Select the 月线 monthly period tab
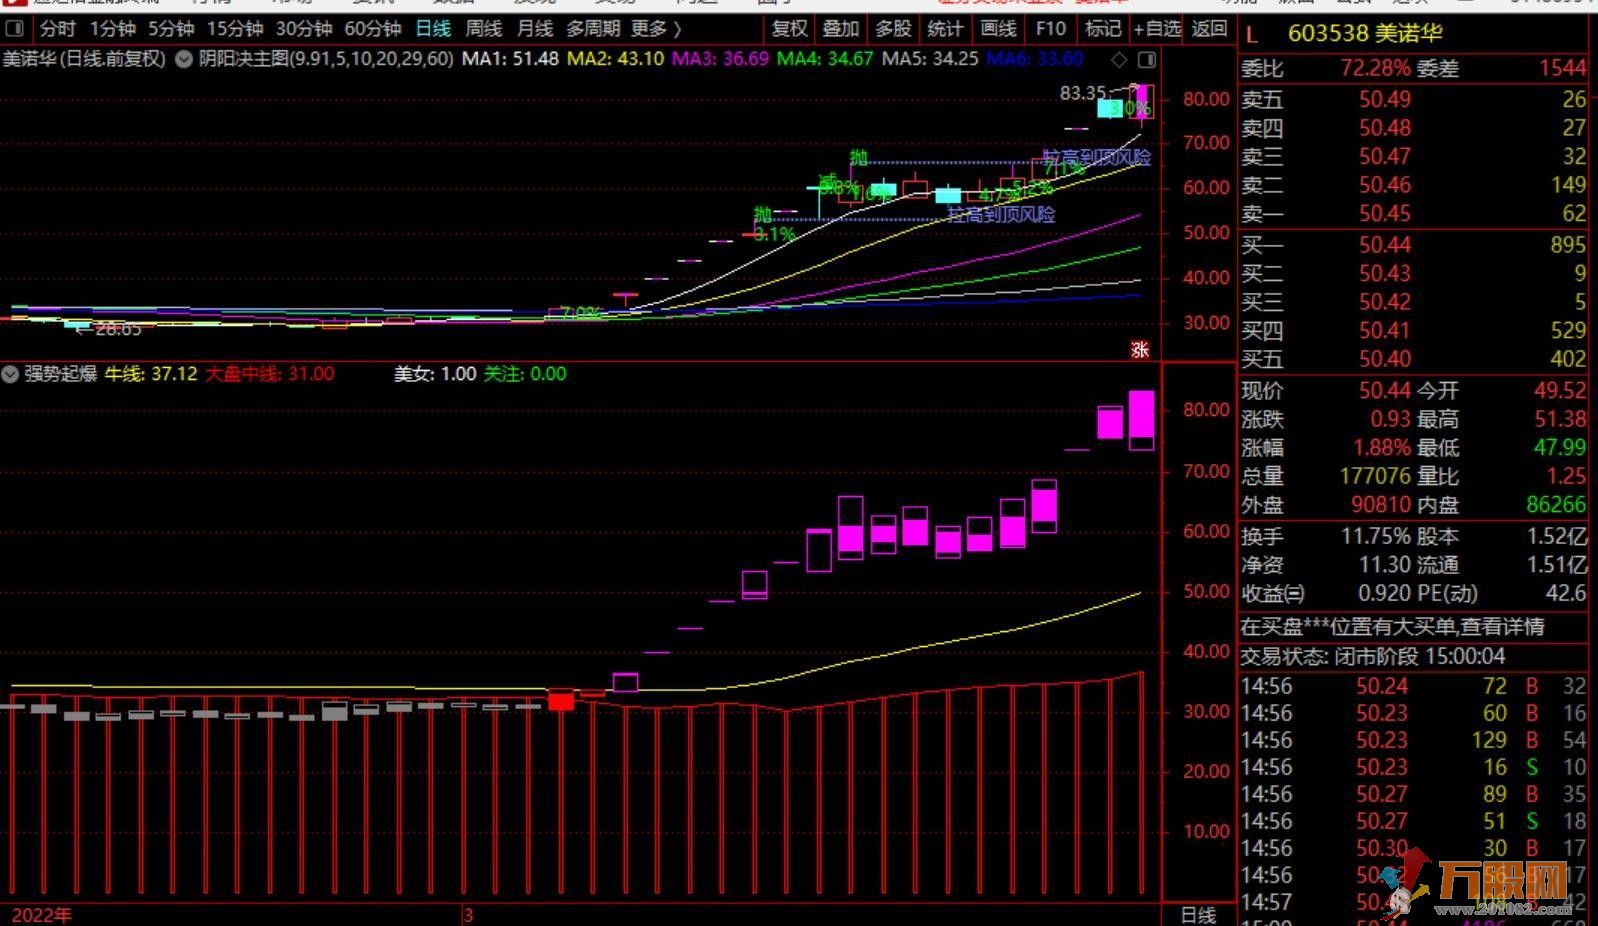 (x=535, y=29)
